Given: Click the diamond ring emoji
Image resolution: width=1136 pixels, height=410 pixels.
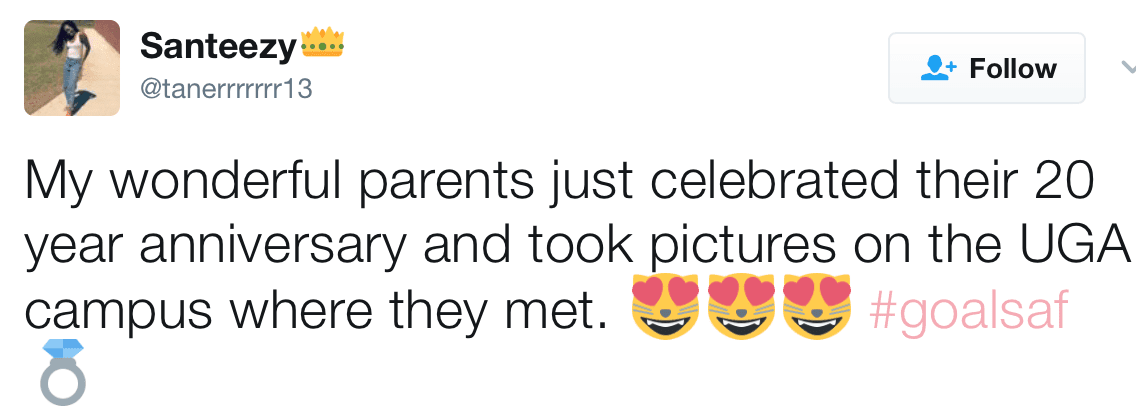Looking at the screenshot, I should (62, 372).
